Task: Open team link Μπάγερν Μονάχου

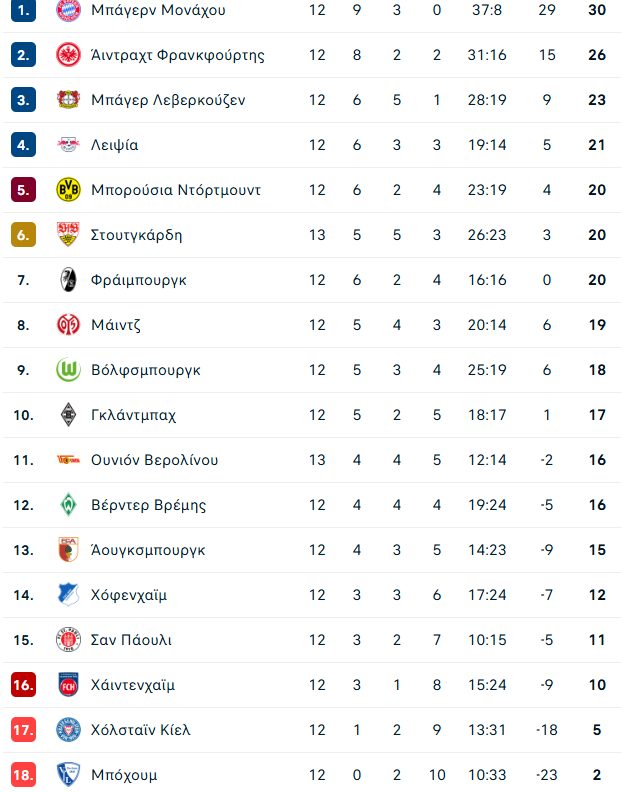Action: [x=158, y=10]
